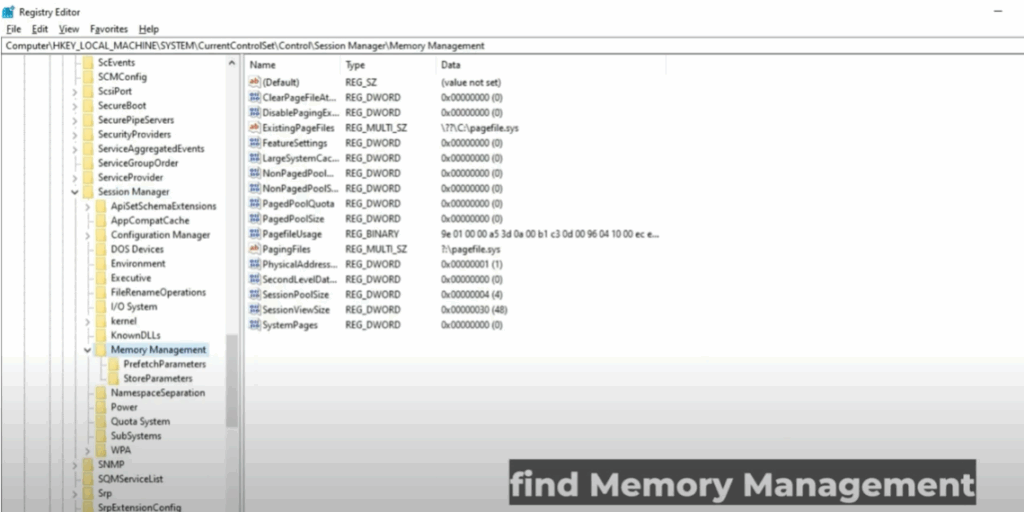Expand the SecureBoot tree node
This screenshot has width=1024, height=512.
coord(74,106)
